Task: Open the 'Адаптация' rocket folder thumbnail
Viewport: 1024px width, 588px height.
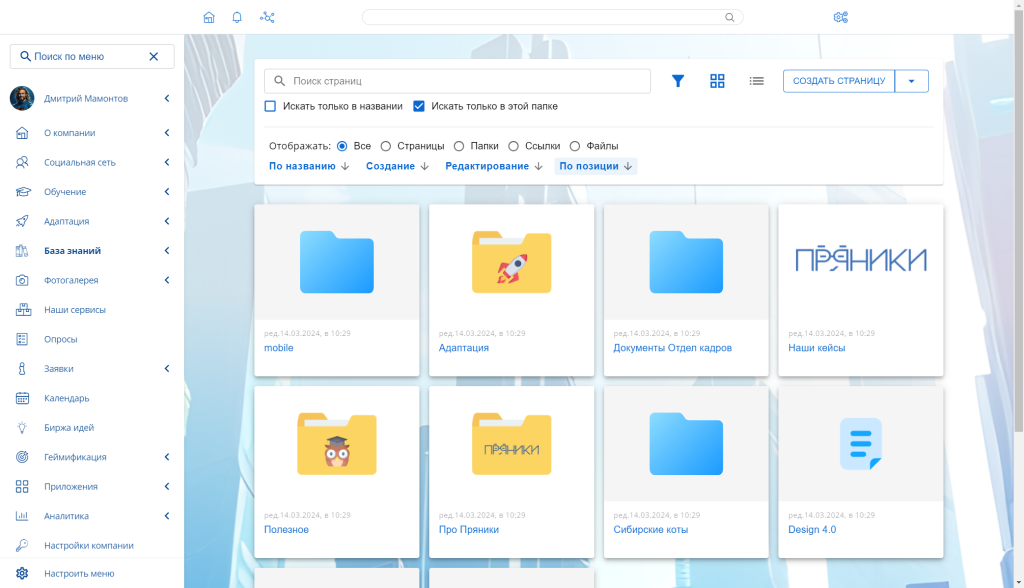Action: coord(511,262)
